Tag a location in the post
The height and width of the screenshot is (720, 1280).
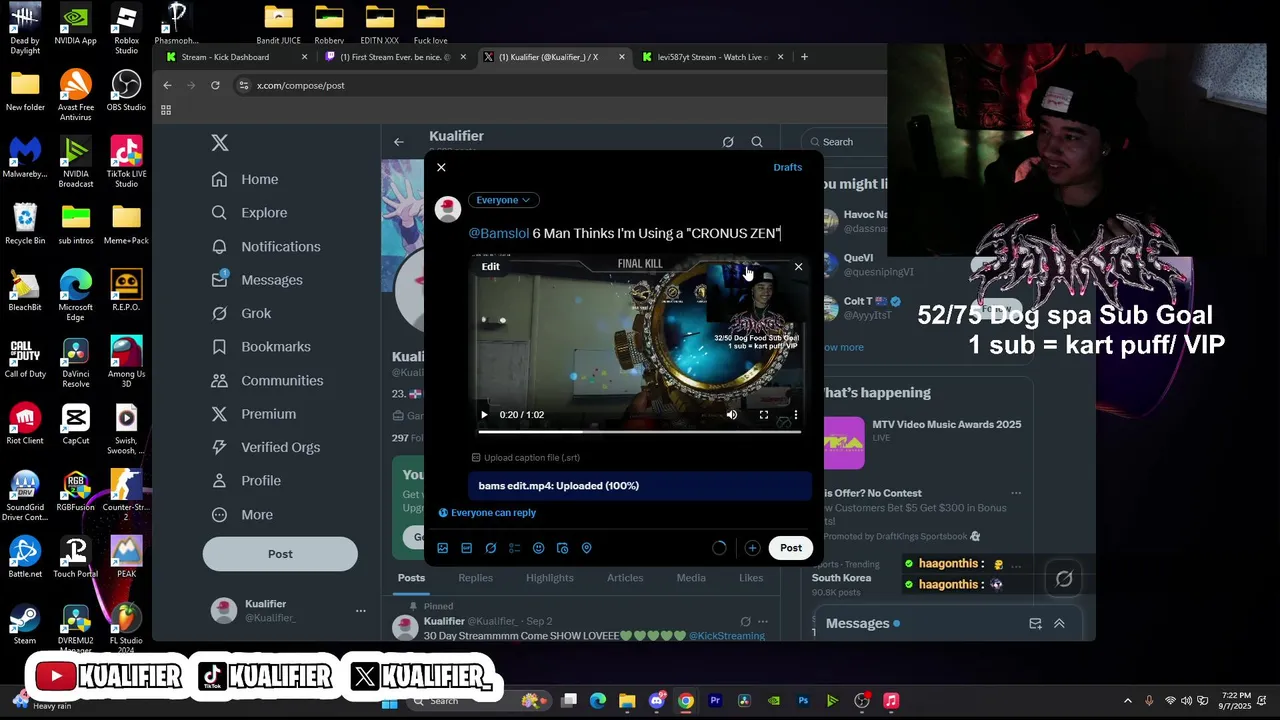tap(587, 548)
